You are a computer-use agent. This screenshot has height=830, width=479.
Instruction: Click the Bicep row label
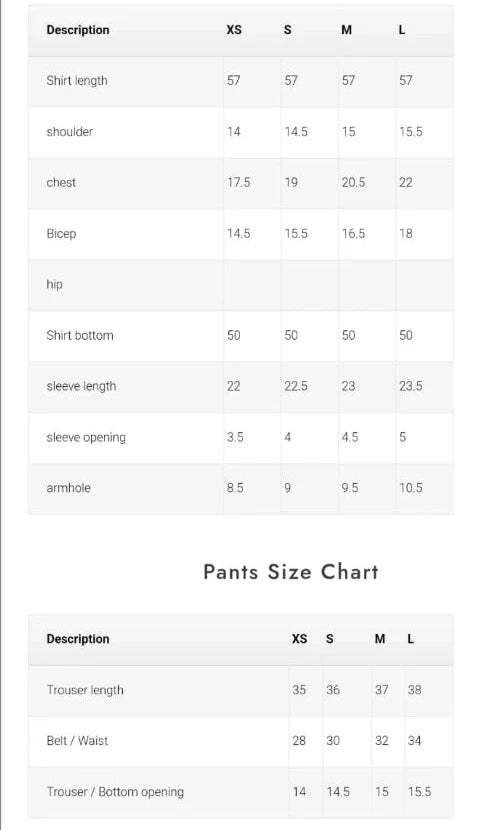[61, 233]
